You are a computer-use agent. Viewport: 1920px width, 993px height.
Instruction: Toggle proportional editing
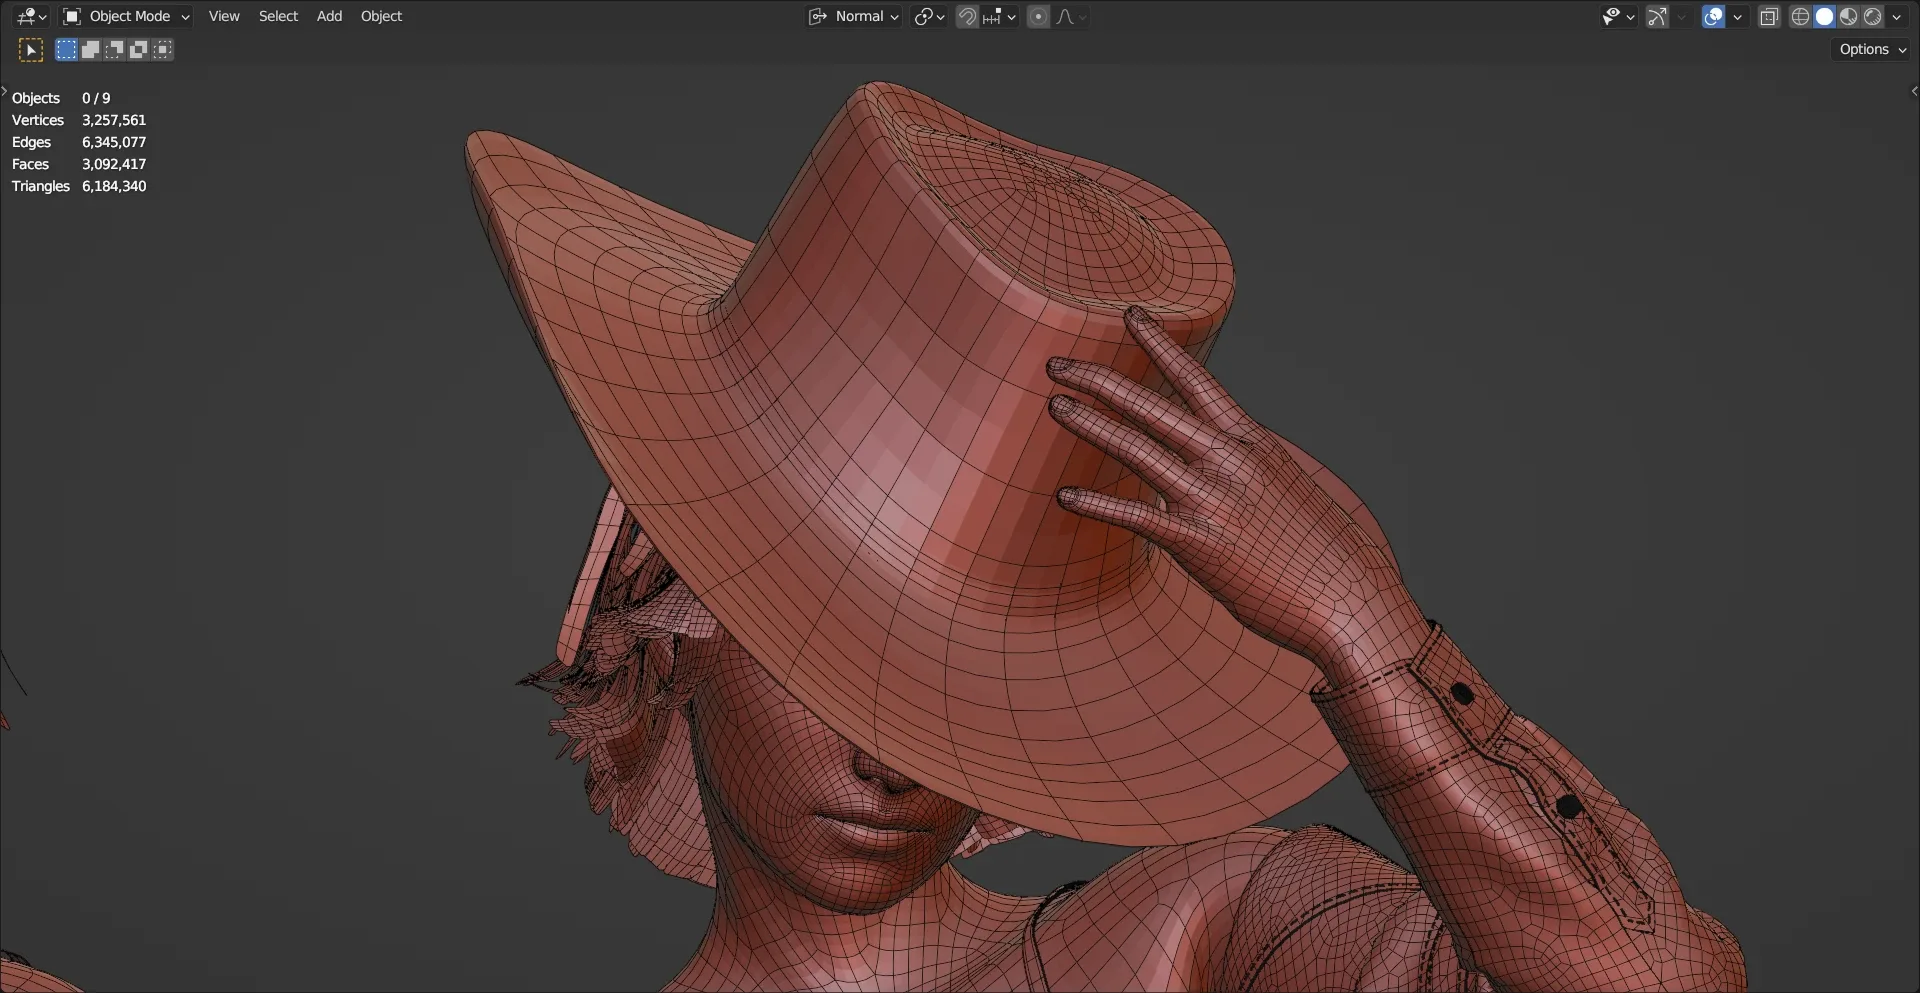(1038, 16)
